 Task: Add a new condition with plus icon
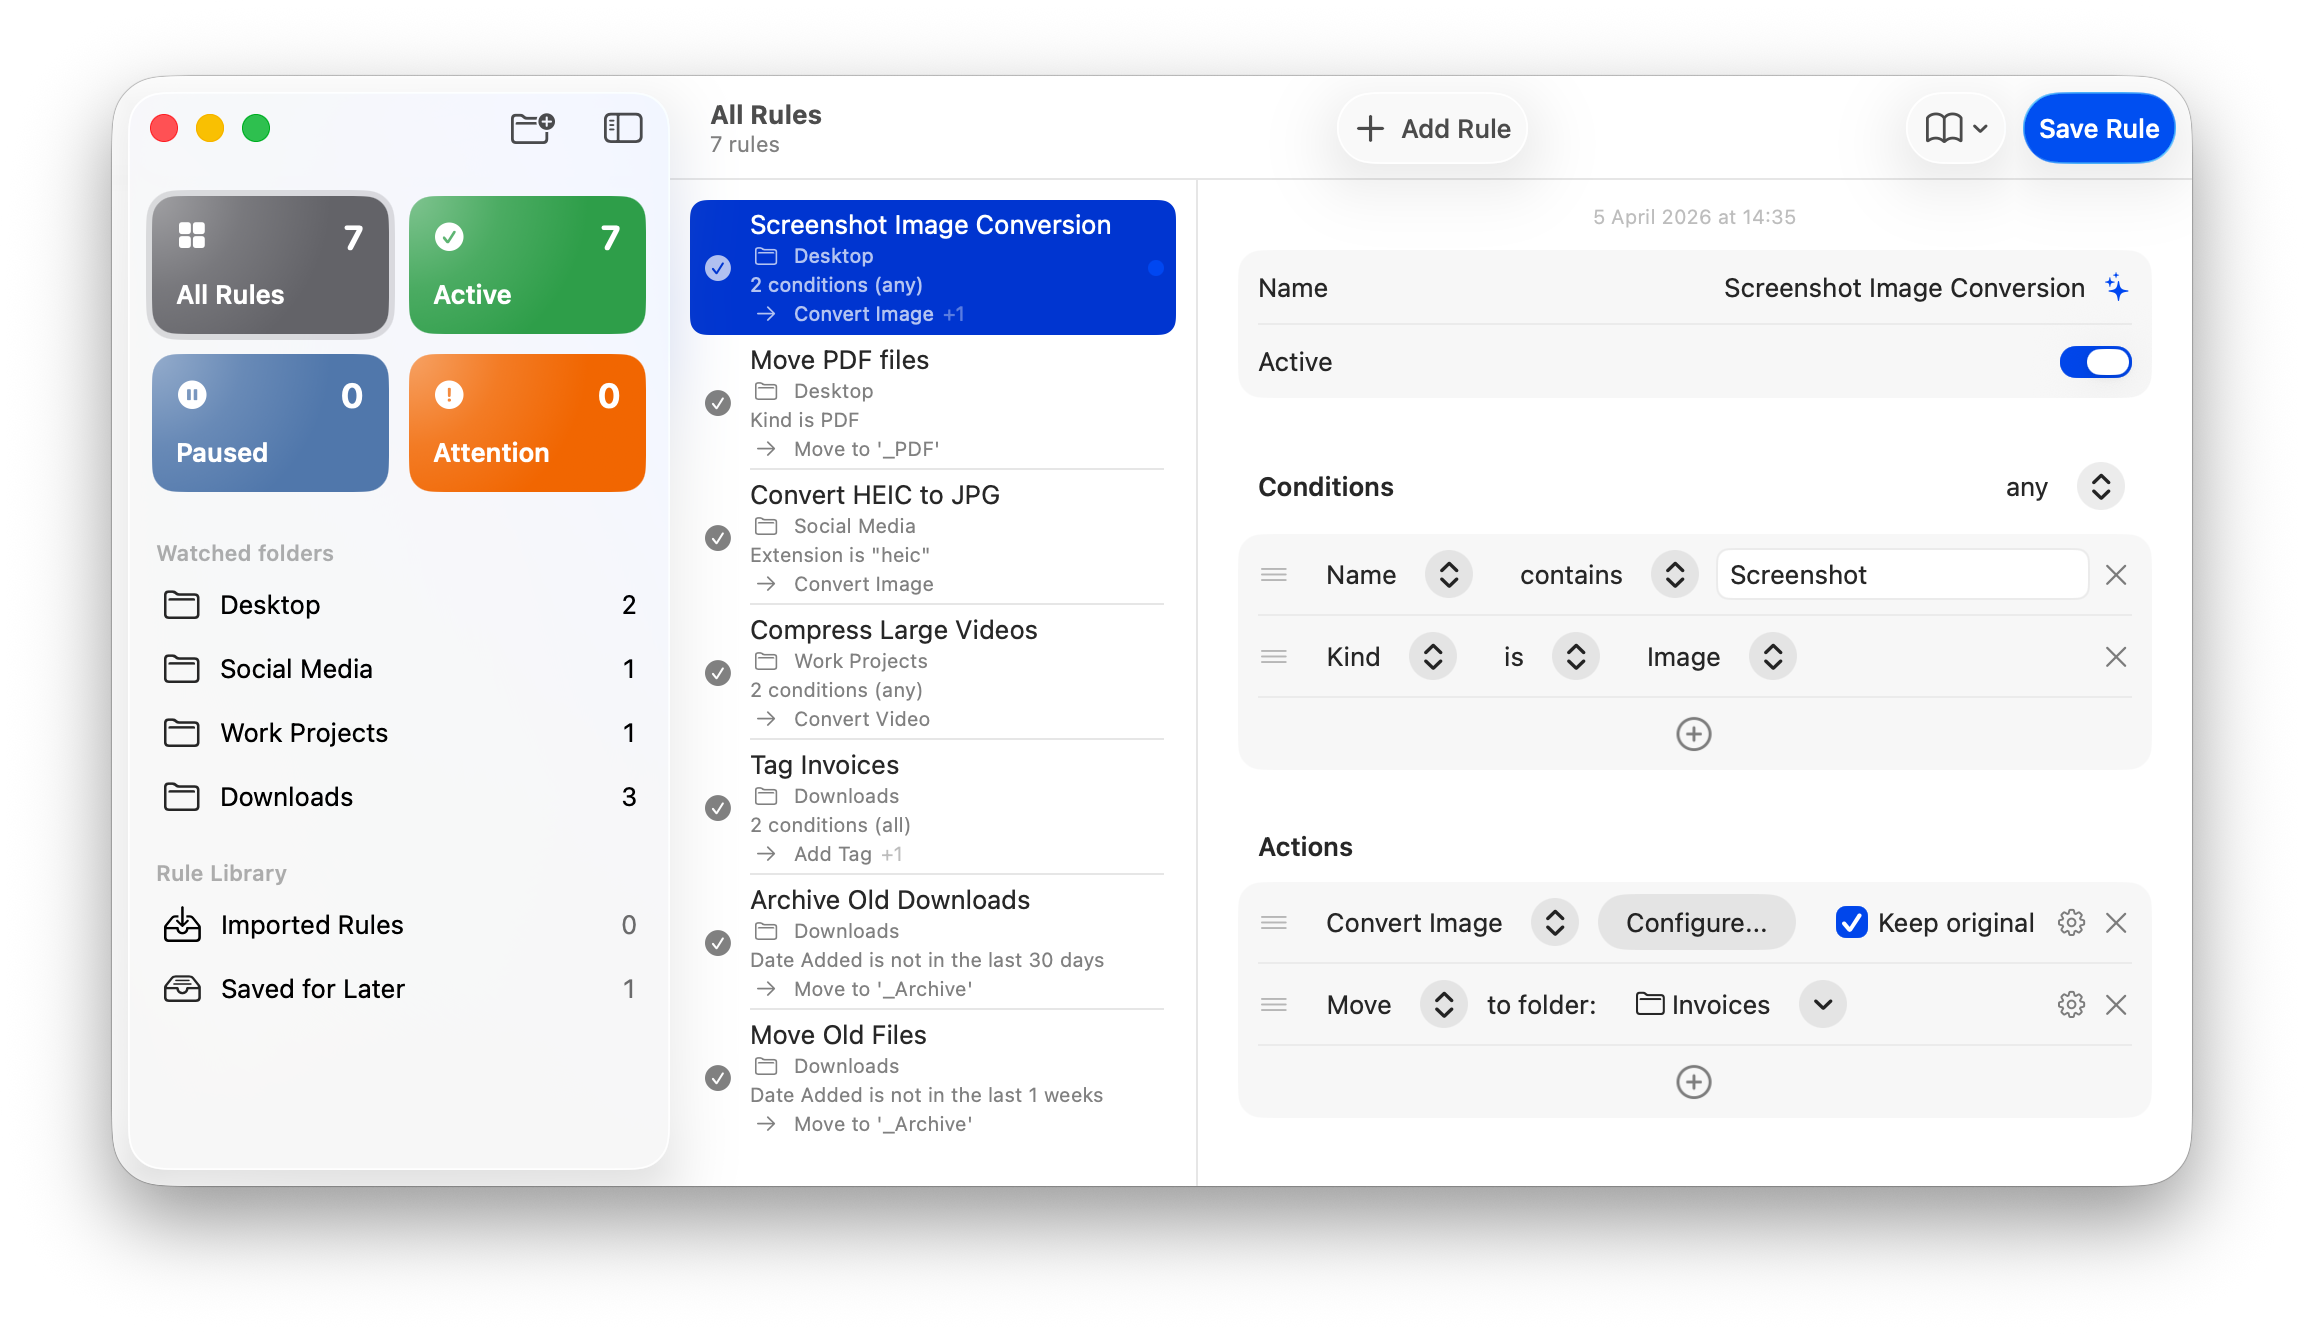(1693, 734)
